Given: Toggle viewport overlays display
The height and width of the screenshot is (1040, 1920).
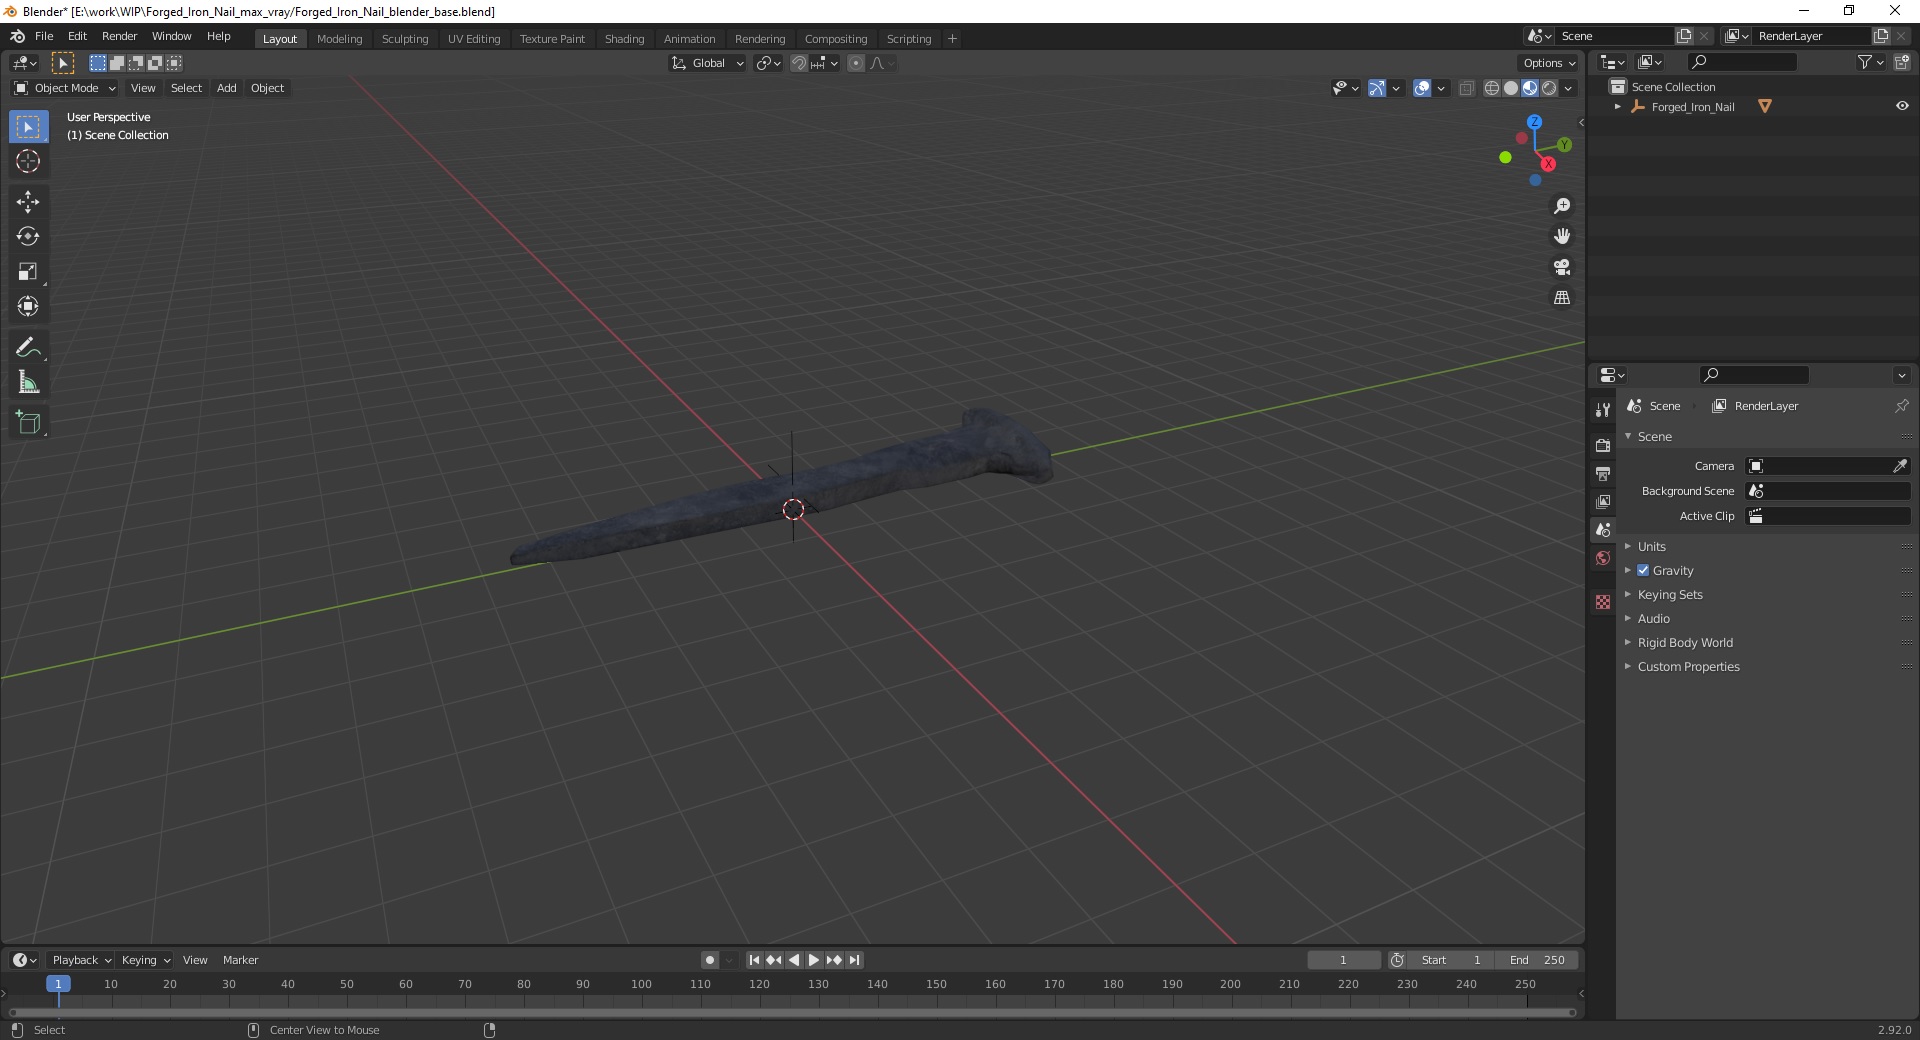Looking at the screenshot, I should [1422, 88].
